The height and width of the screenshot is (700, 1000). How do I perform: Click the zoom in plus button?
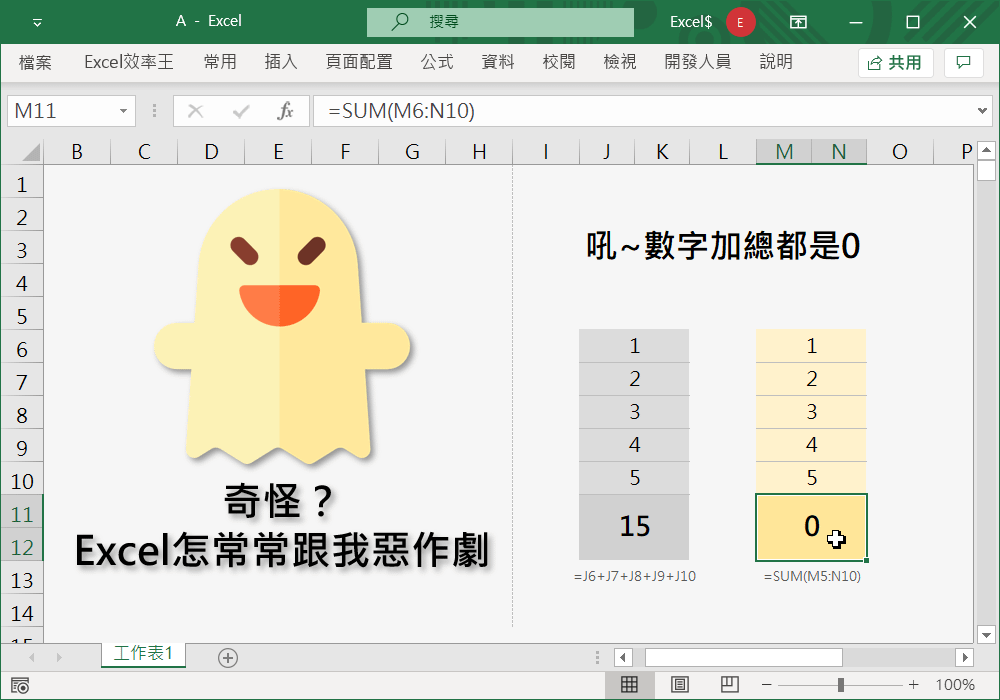[913, 685]
